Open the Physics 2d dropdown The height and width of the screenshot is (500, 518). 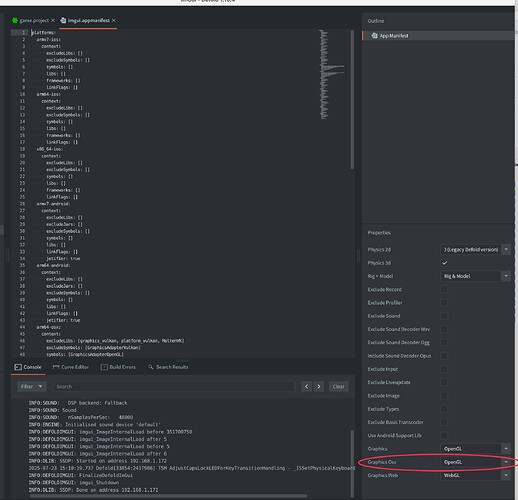click(475, 249)
